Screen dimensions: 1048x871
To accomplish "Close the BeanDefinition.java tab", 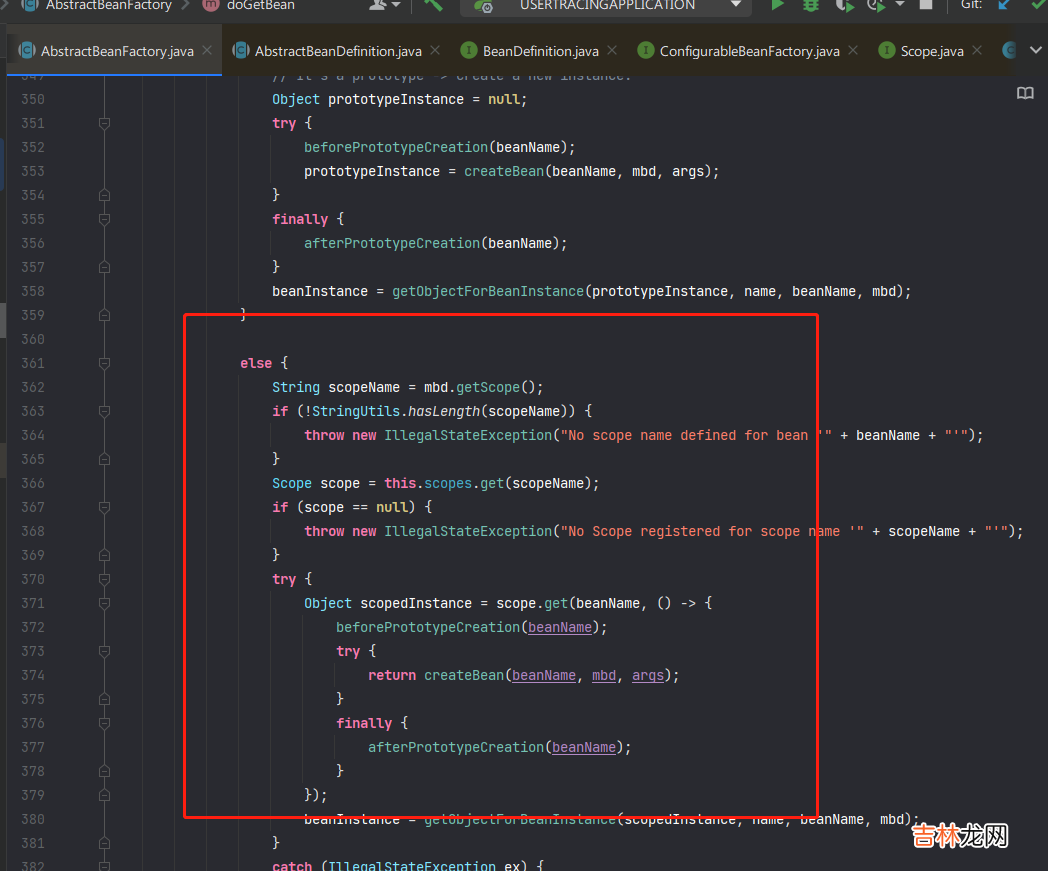I will tap(612, 50).
